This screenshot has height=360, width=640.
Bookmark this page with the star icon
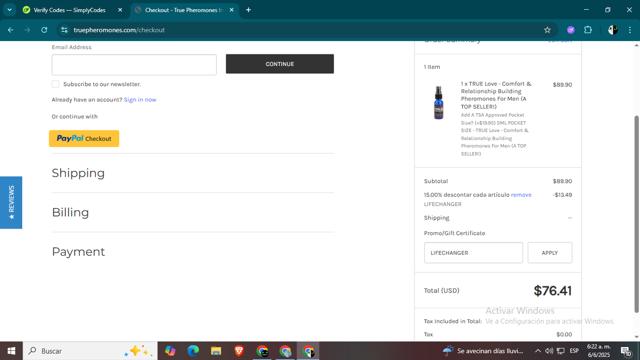[547, 30]
